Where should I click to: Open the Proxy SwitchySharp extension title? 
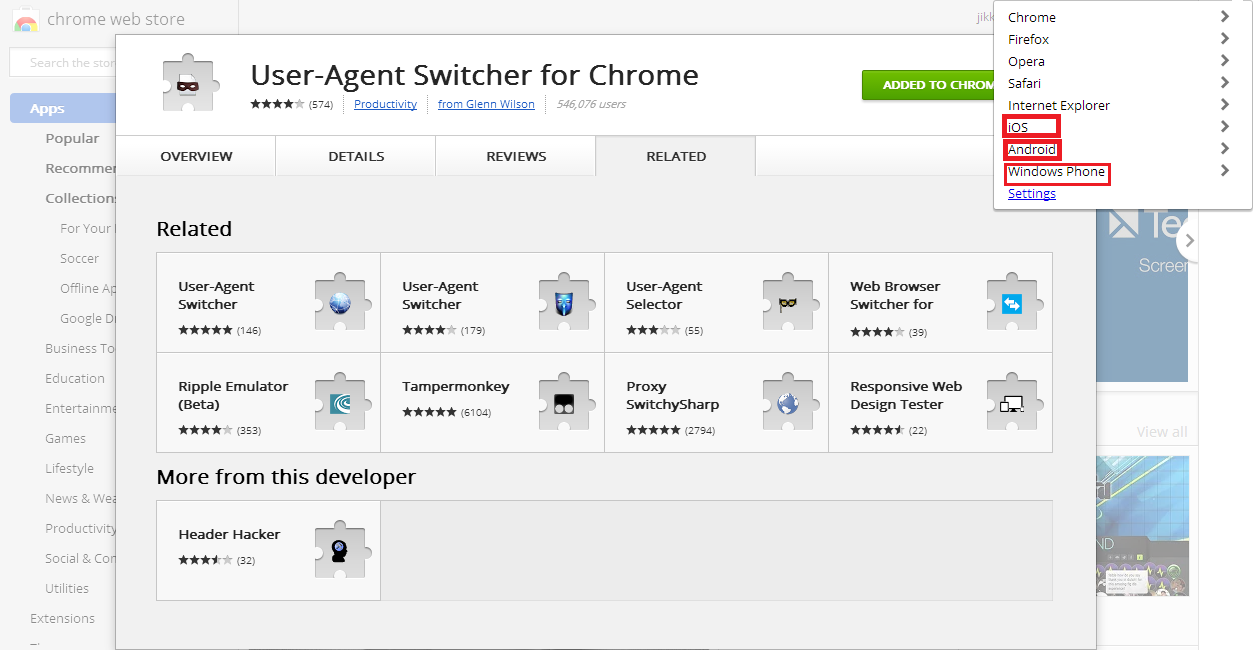[x=673, y=395]
